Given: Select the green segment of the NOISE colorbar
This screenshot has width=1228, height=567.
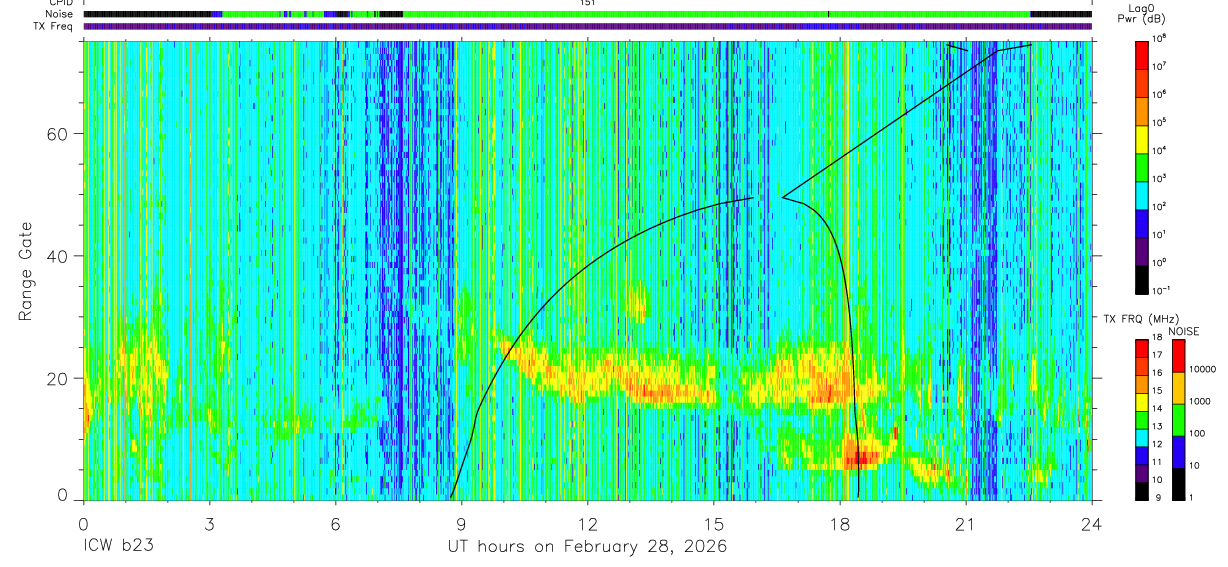Looking at the screenshot, I should click(x=1177, y=420).
